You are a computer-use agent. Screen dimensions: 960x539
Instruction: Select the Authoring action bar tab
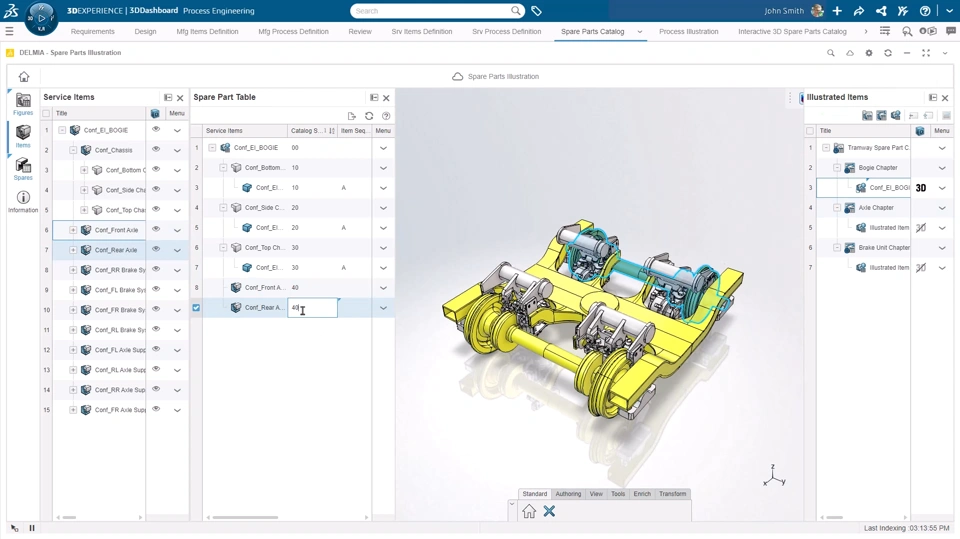click(x=568, y=494)
